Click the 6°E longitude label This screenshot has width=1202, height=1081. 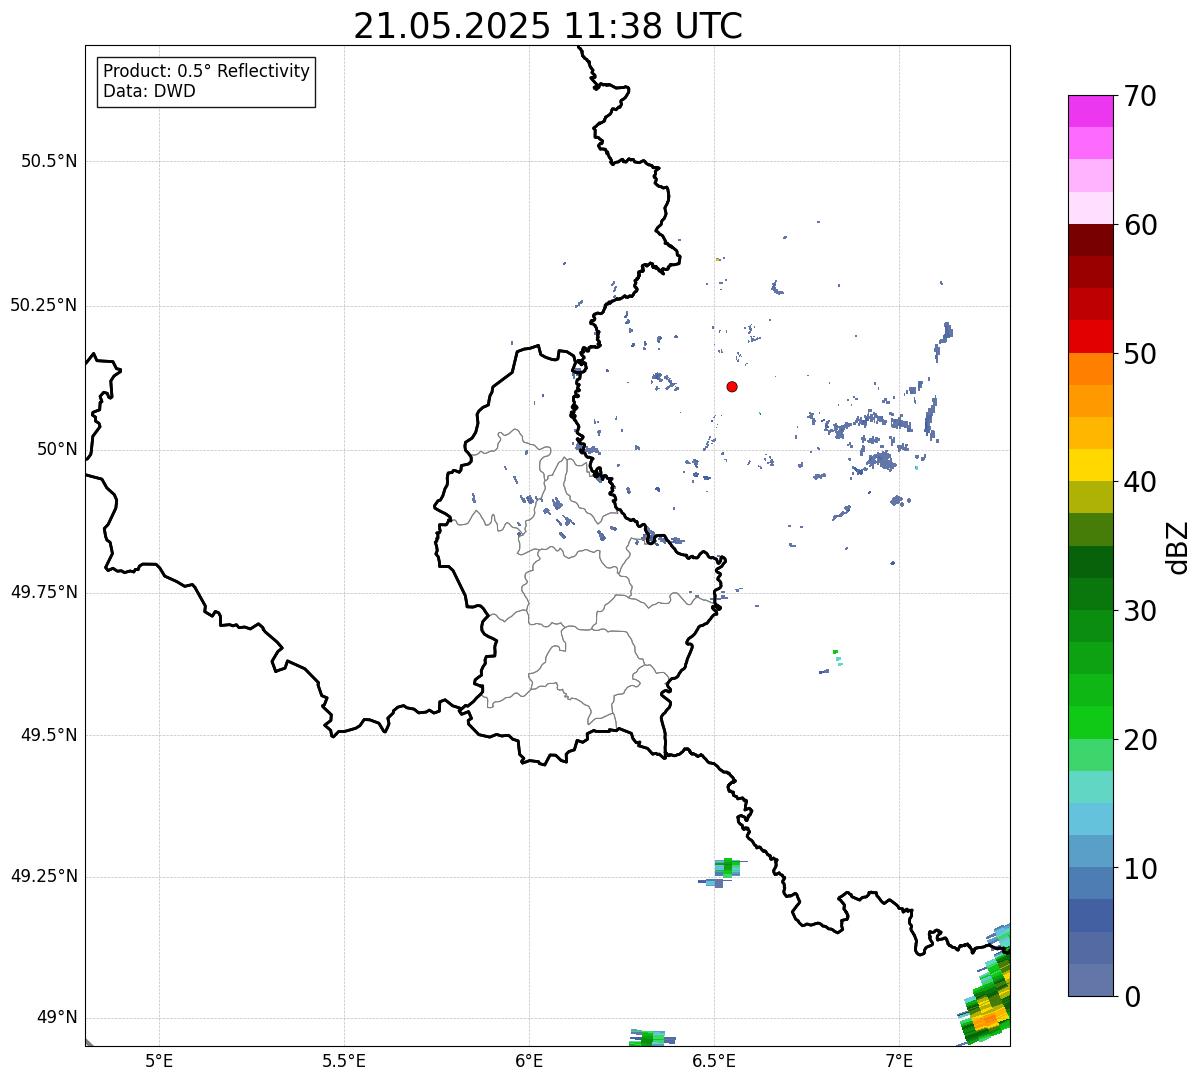[x=529, y=1061]
